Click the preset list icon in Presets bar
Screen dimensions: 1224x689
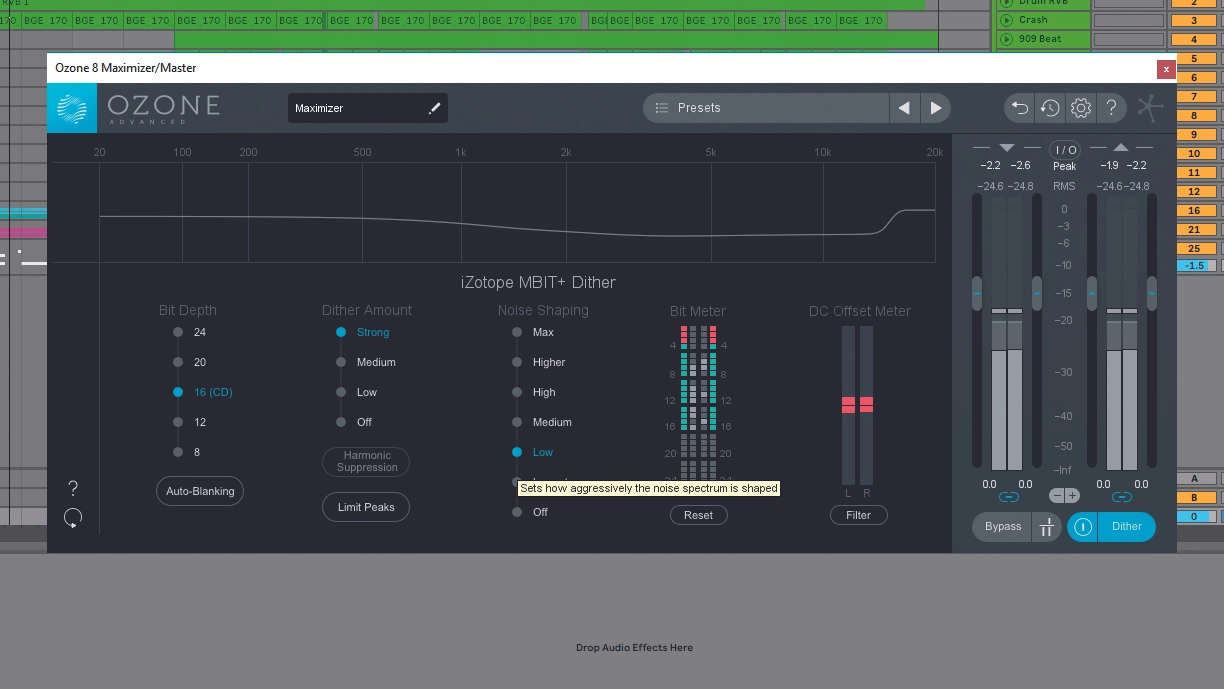[661, 108]
